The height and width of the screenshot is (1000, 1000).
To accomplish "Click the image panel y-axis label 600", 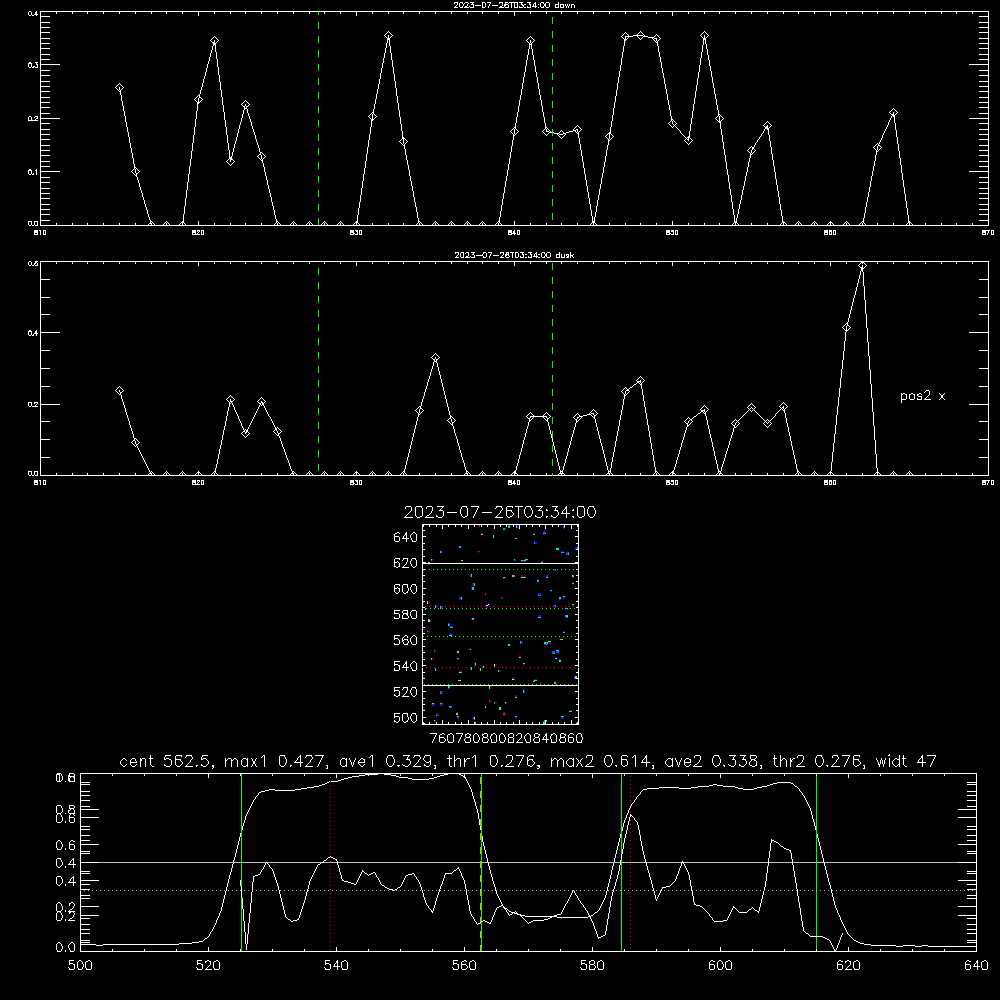I will coord(406,589).
